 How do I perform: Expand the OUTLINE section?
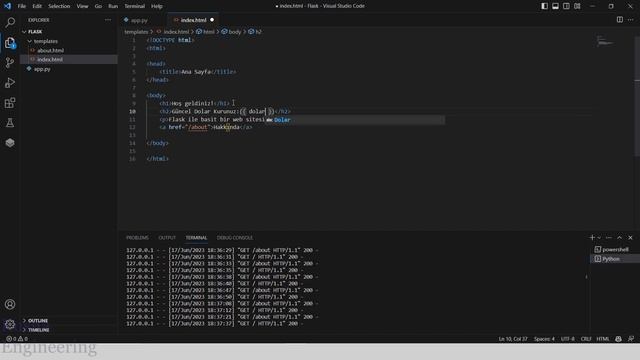[69, 320]
